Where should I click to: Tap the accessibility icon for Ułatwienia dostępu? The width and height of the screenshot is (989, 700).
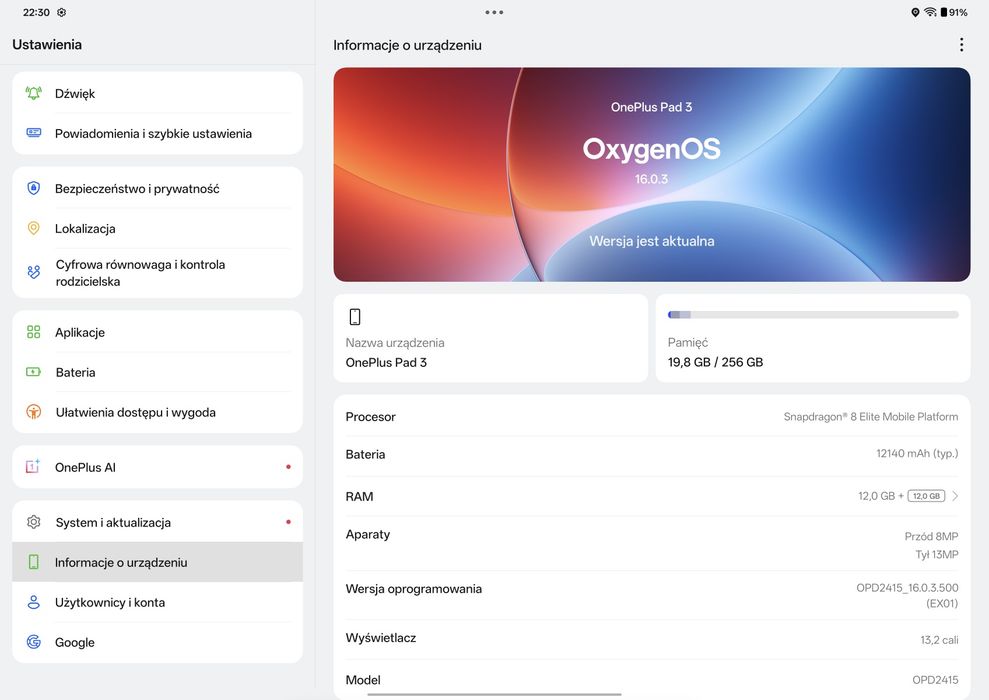tap(33, 412)
